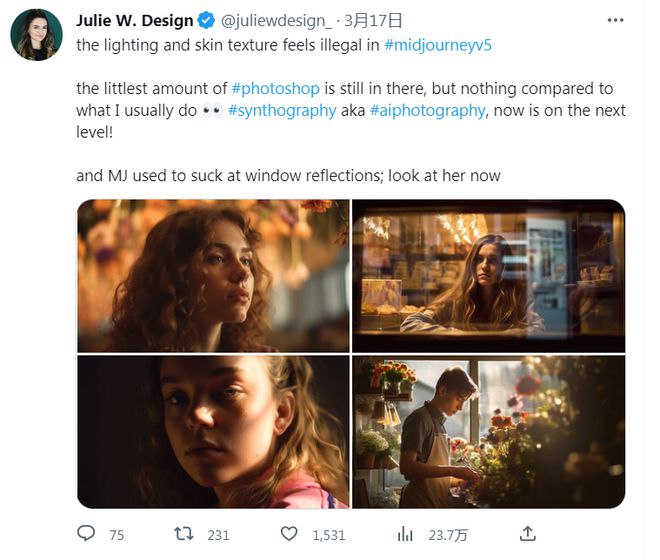Viewport: 660px width, 560px height.
Task: Click the retweet arrows icon
Action: pos(184,534)
